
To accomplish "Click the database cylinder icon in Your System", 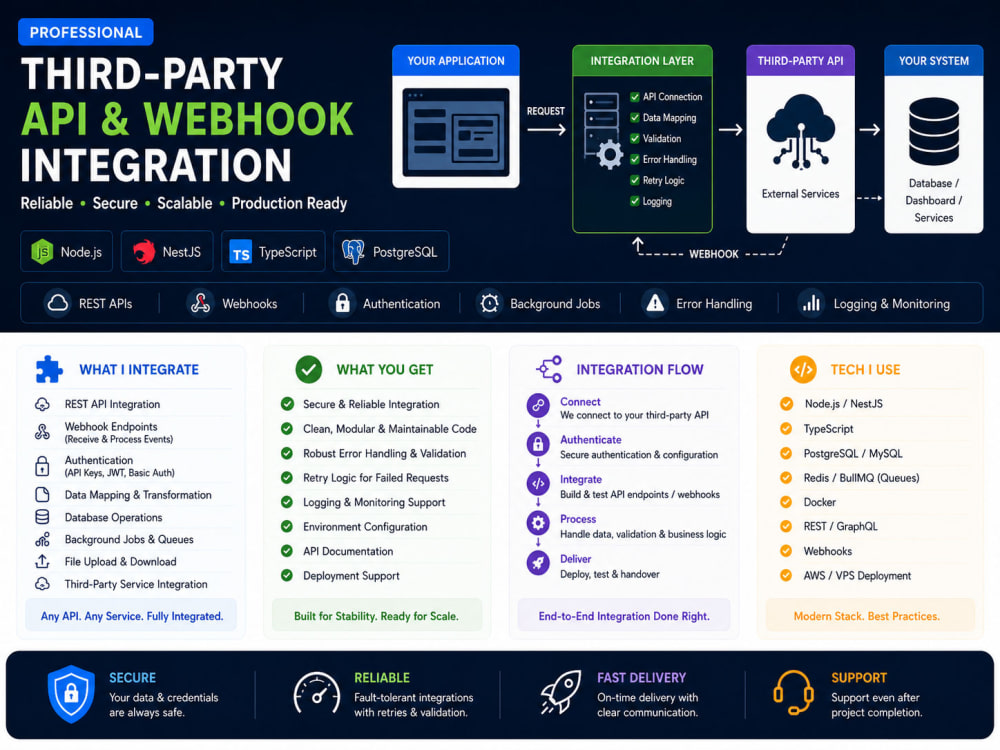I will coord(934,131).
